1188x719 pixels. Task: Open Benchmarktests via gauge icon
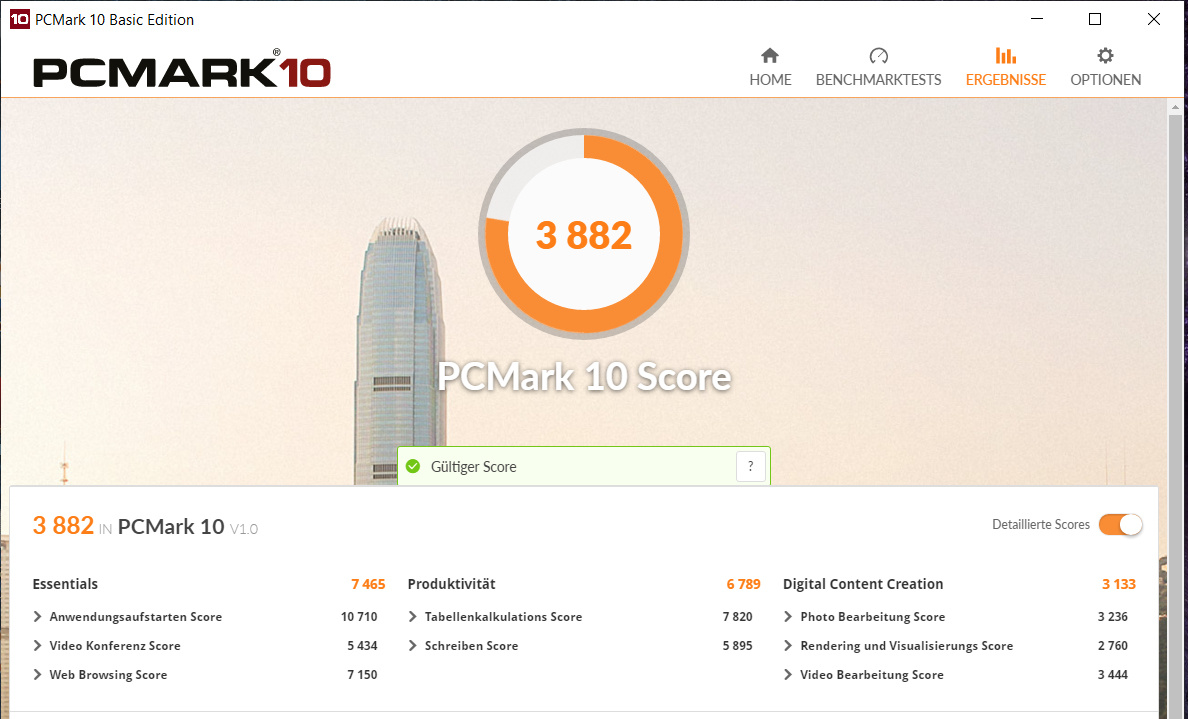tap(878, 56)
